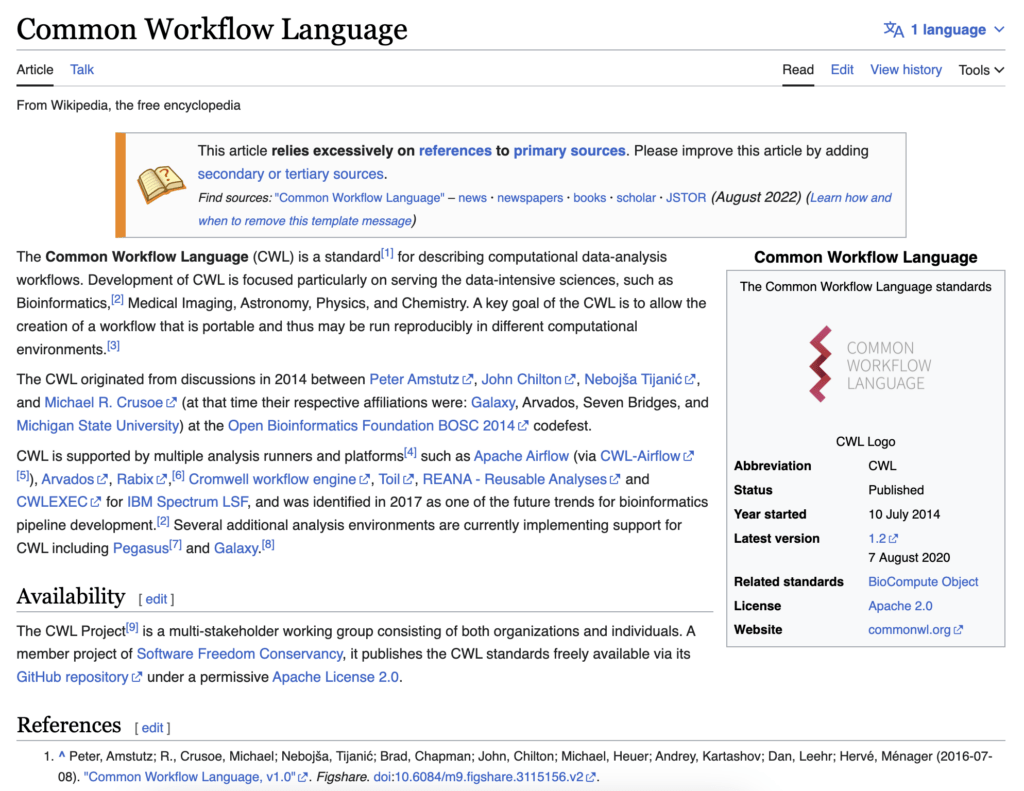Open Open Bioinformatics Foundation BOSC 2014 link
1024x791 pixels.
(x=377, y=426)
